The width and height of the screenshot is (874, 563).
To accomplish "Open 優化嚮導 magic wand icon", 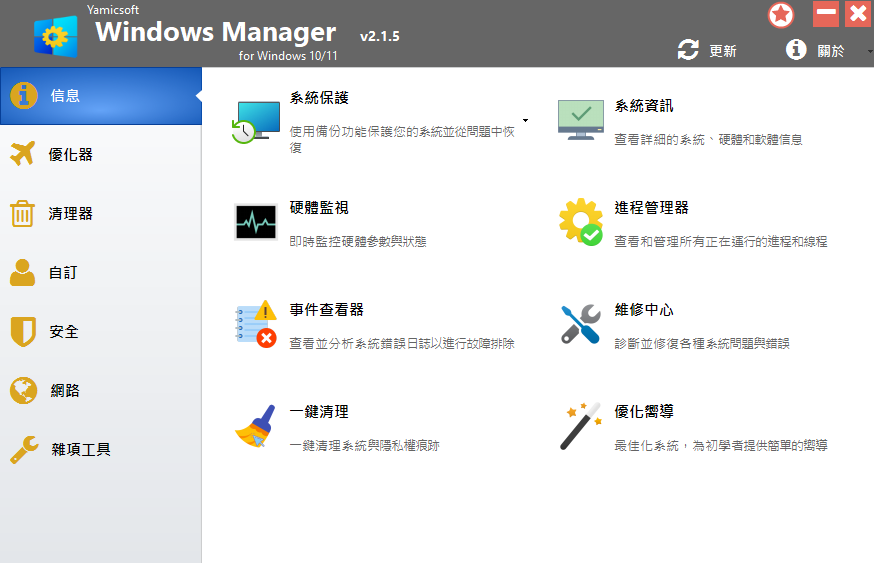I will click(581, 426).
